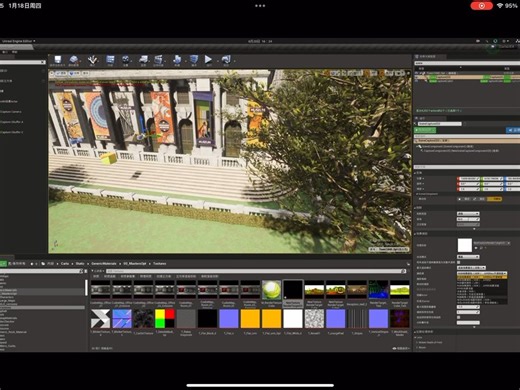Click the maximize viewport icon at top-right
This screenshot has width=520, height=390.
[x=407, y=73]
